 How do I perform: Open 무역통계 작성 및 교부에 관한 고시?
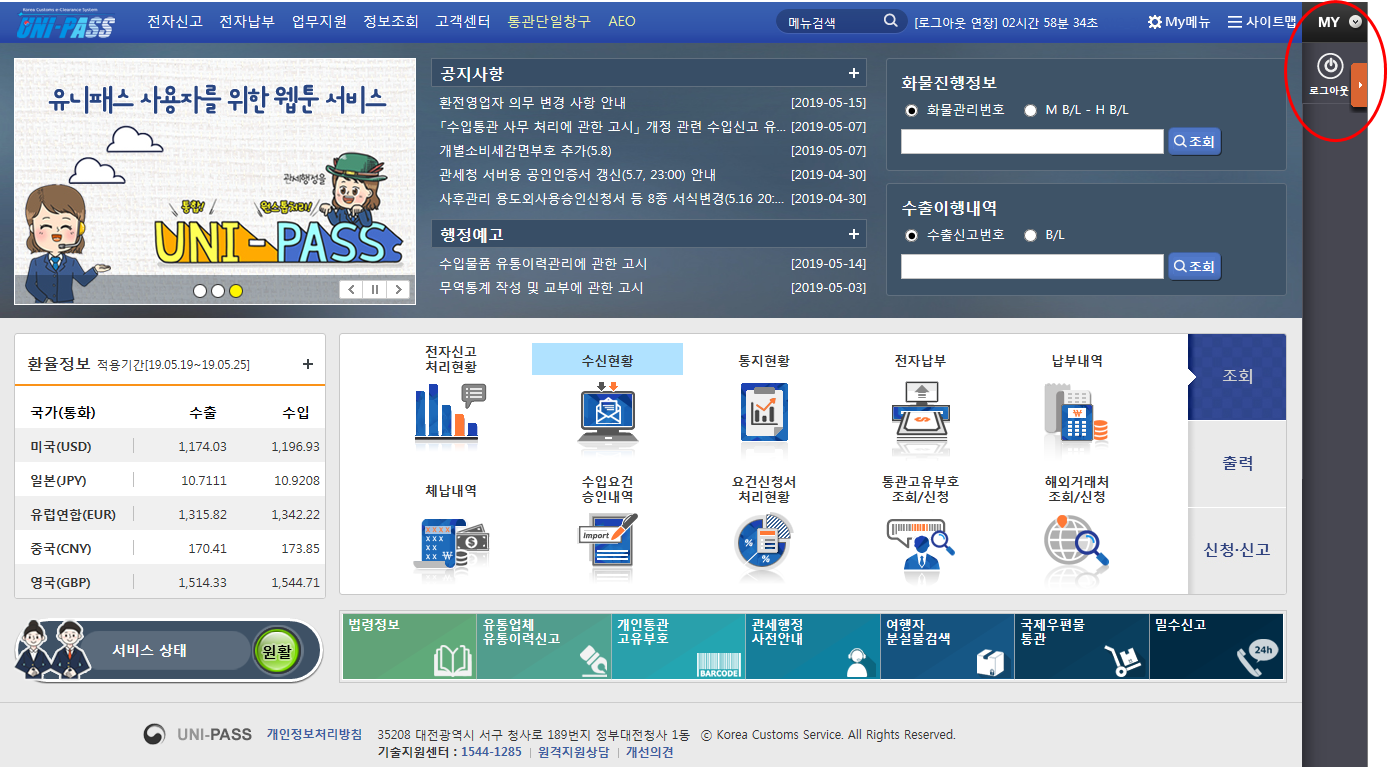tap(541, 288)
